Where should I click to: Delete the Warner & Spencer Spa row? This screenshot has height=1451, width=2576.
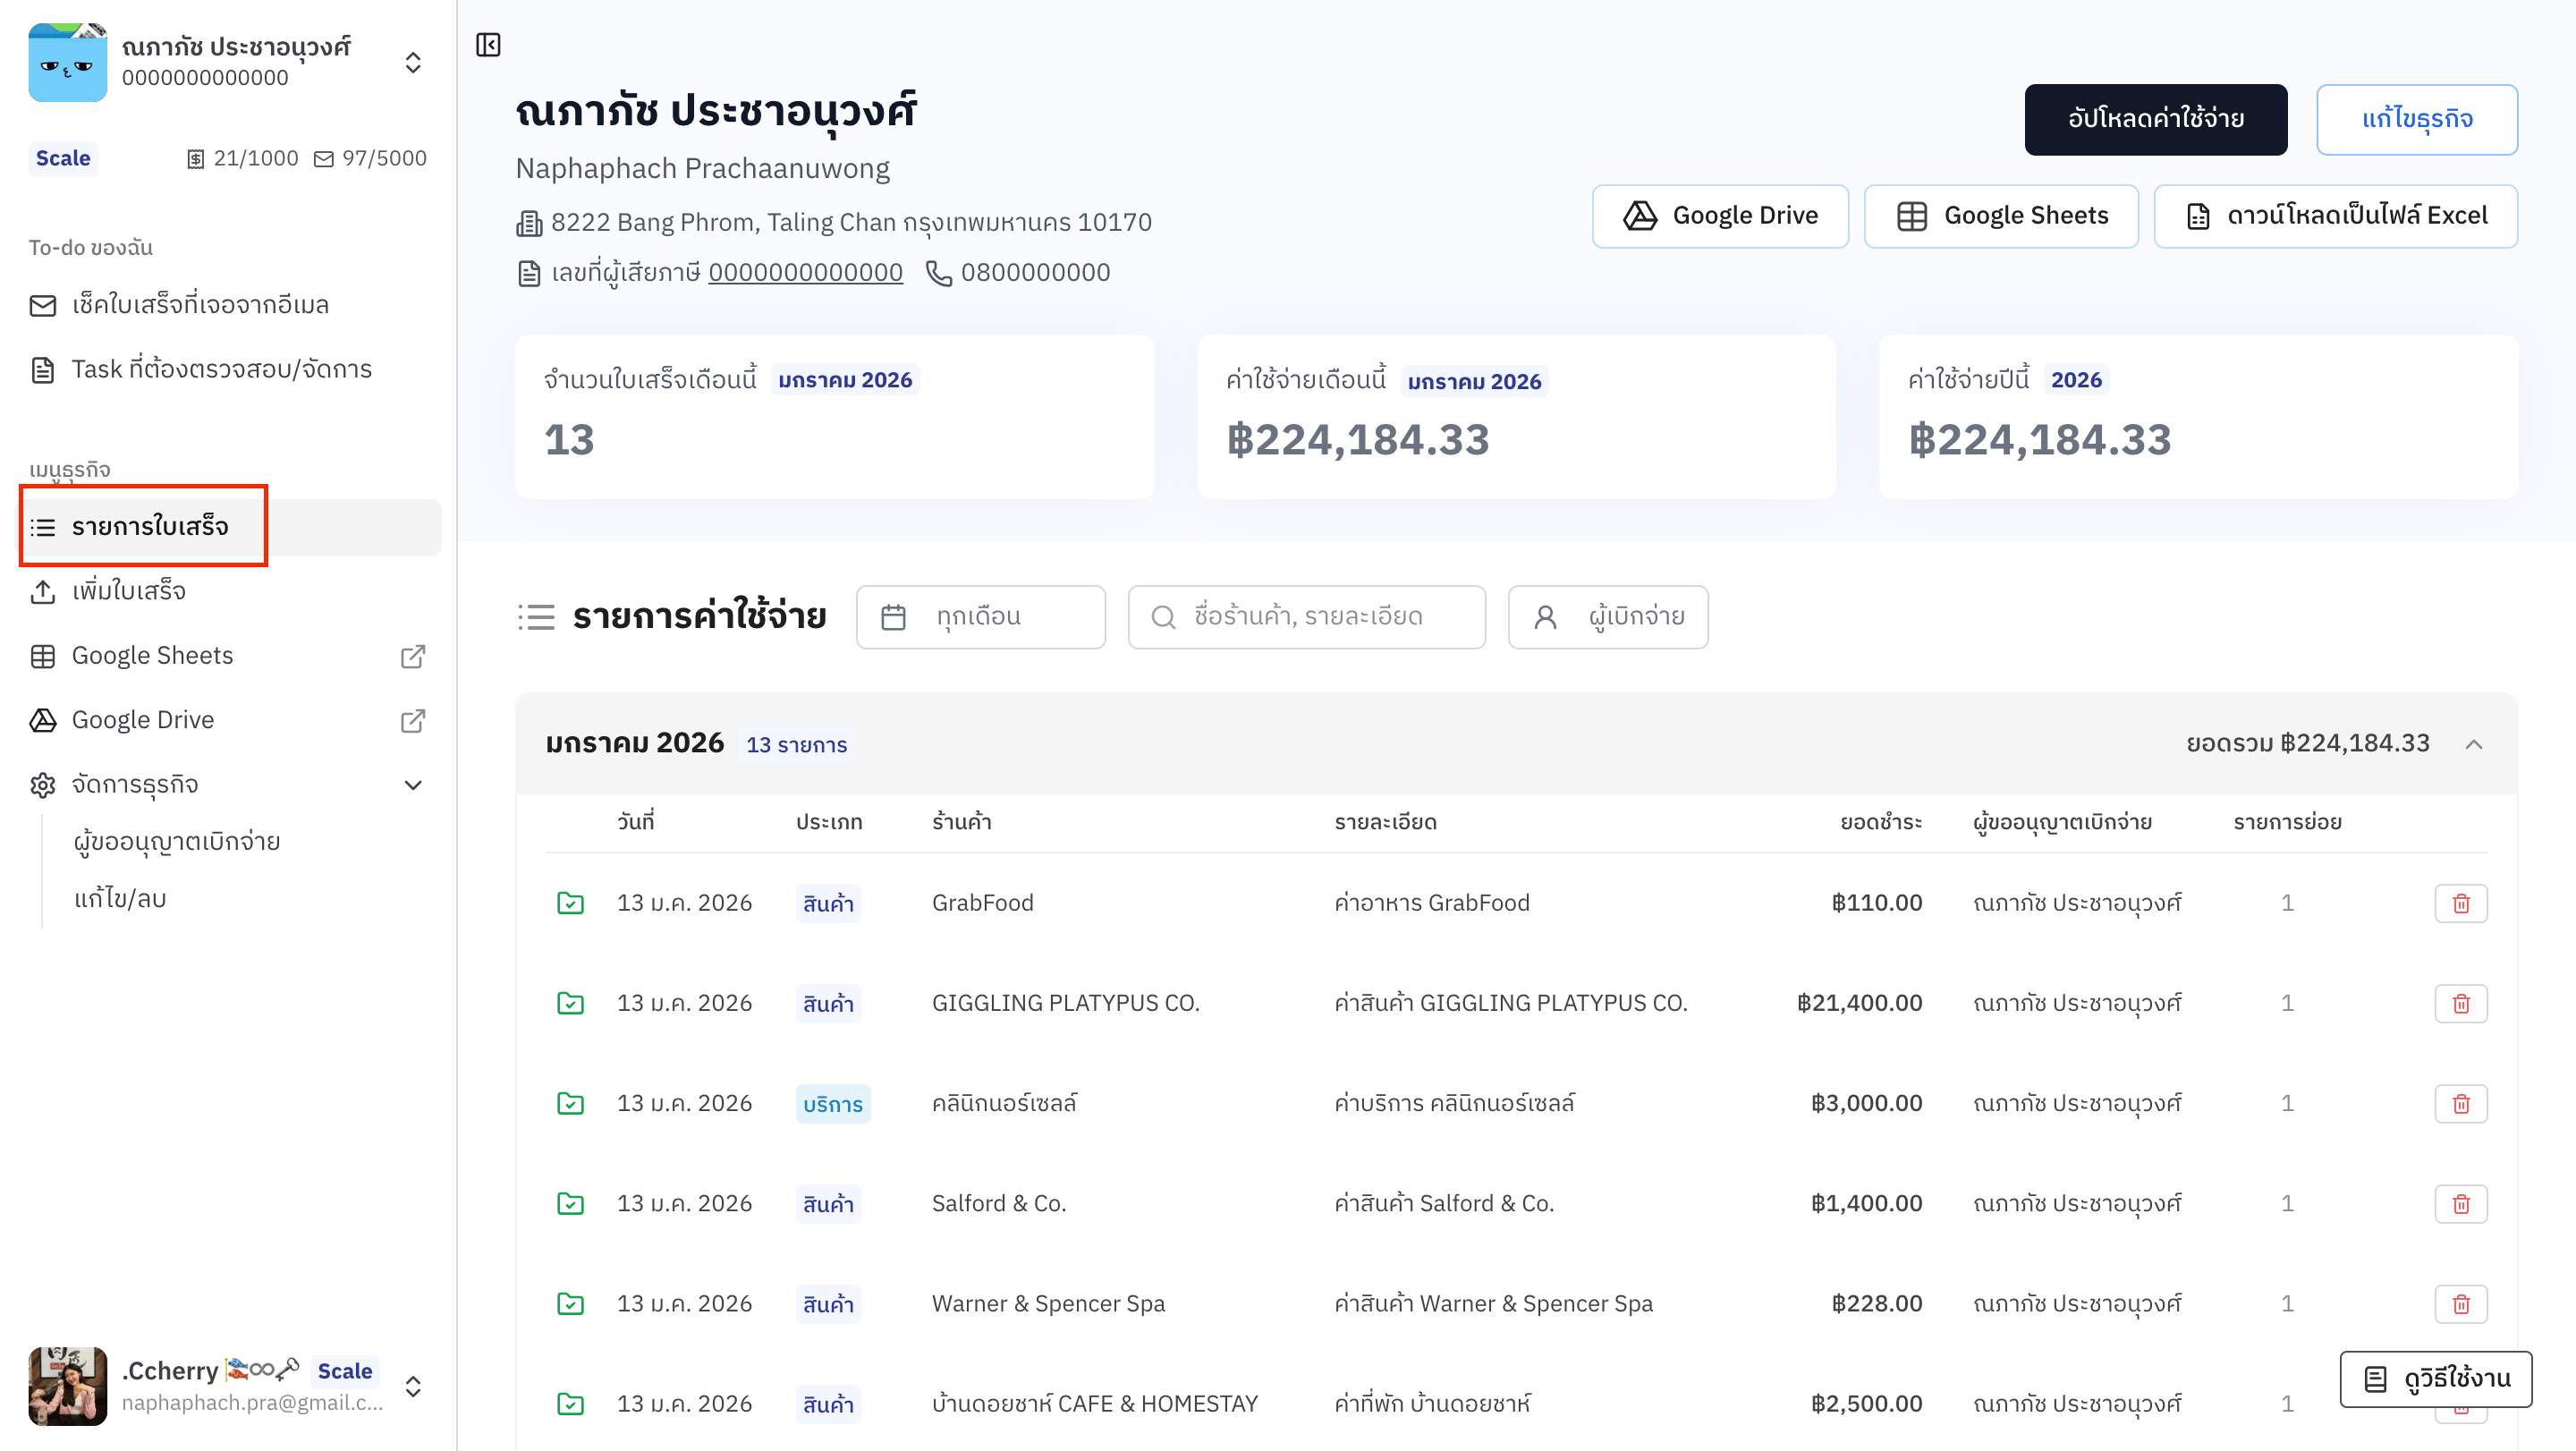pyautogui.click(x=2460, y=1303)
